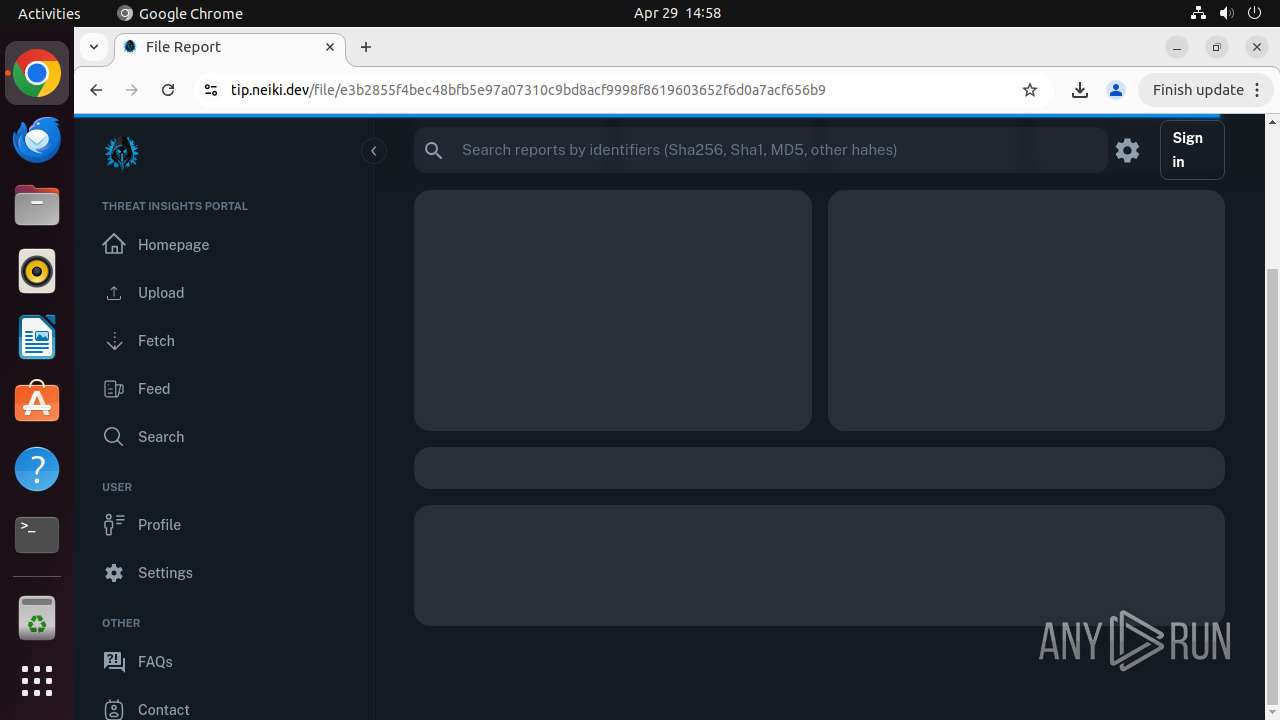The image size is (1280, 720).
Task: Click the Homepage house icon
Action: 114,245
